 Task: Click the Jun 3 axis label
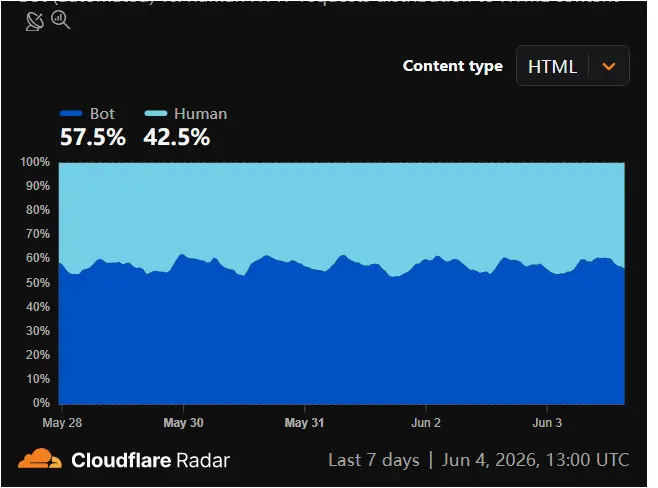coord(547,422)
